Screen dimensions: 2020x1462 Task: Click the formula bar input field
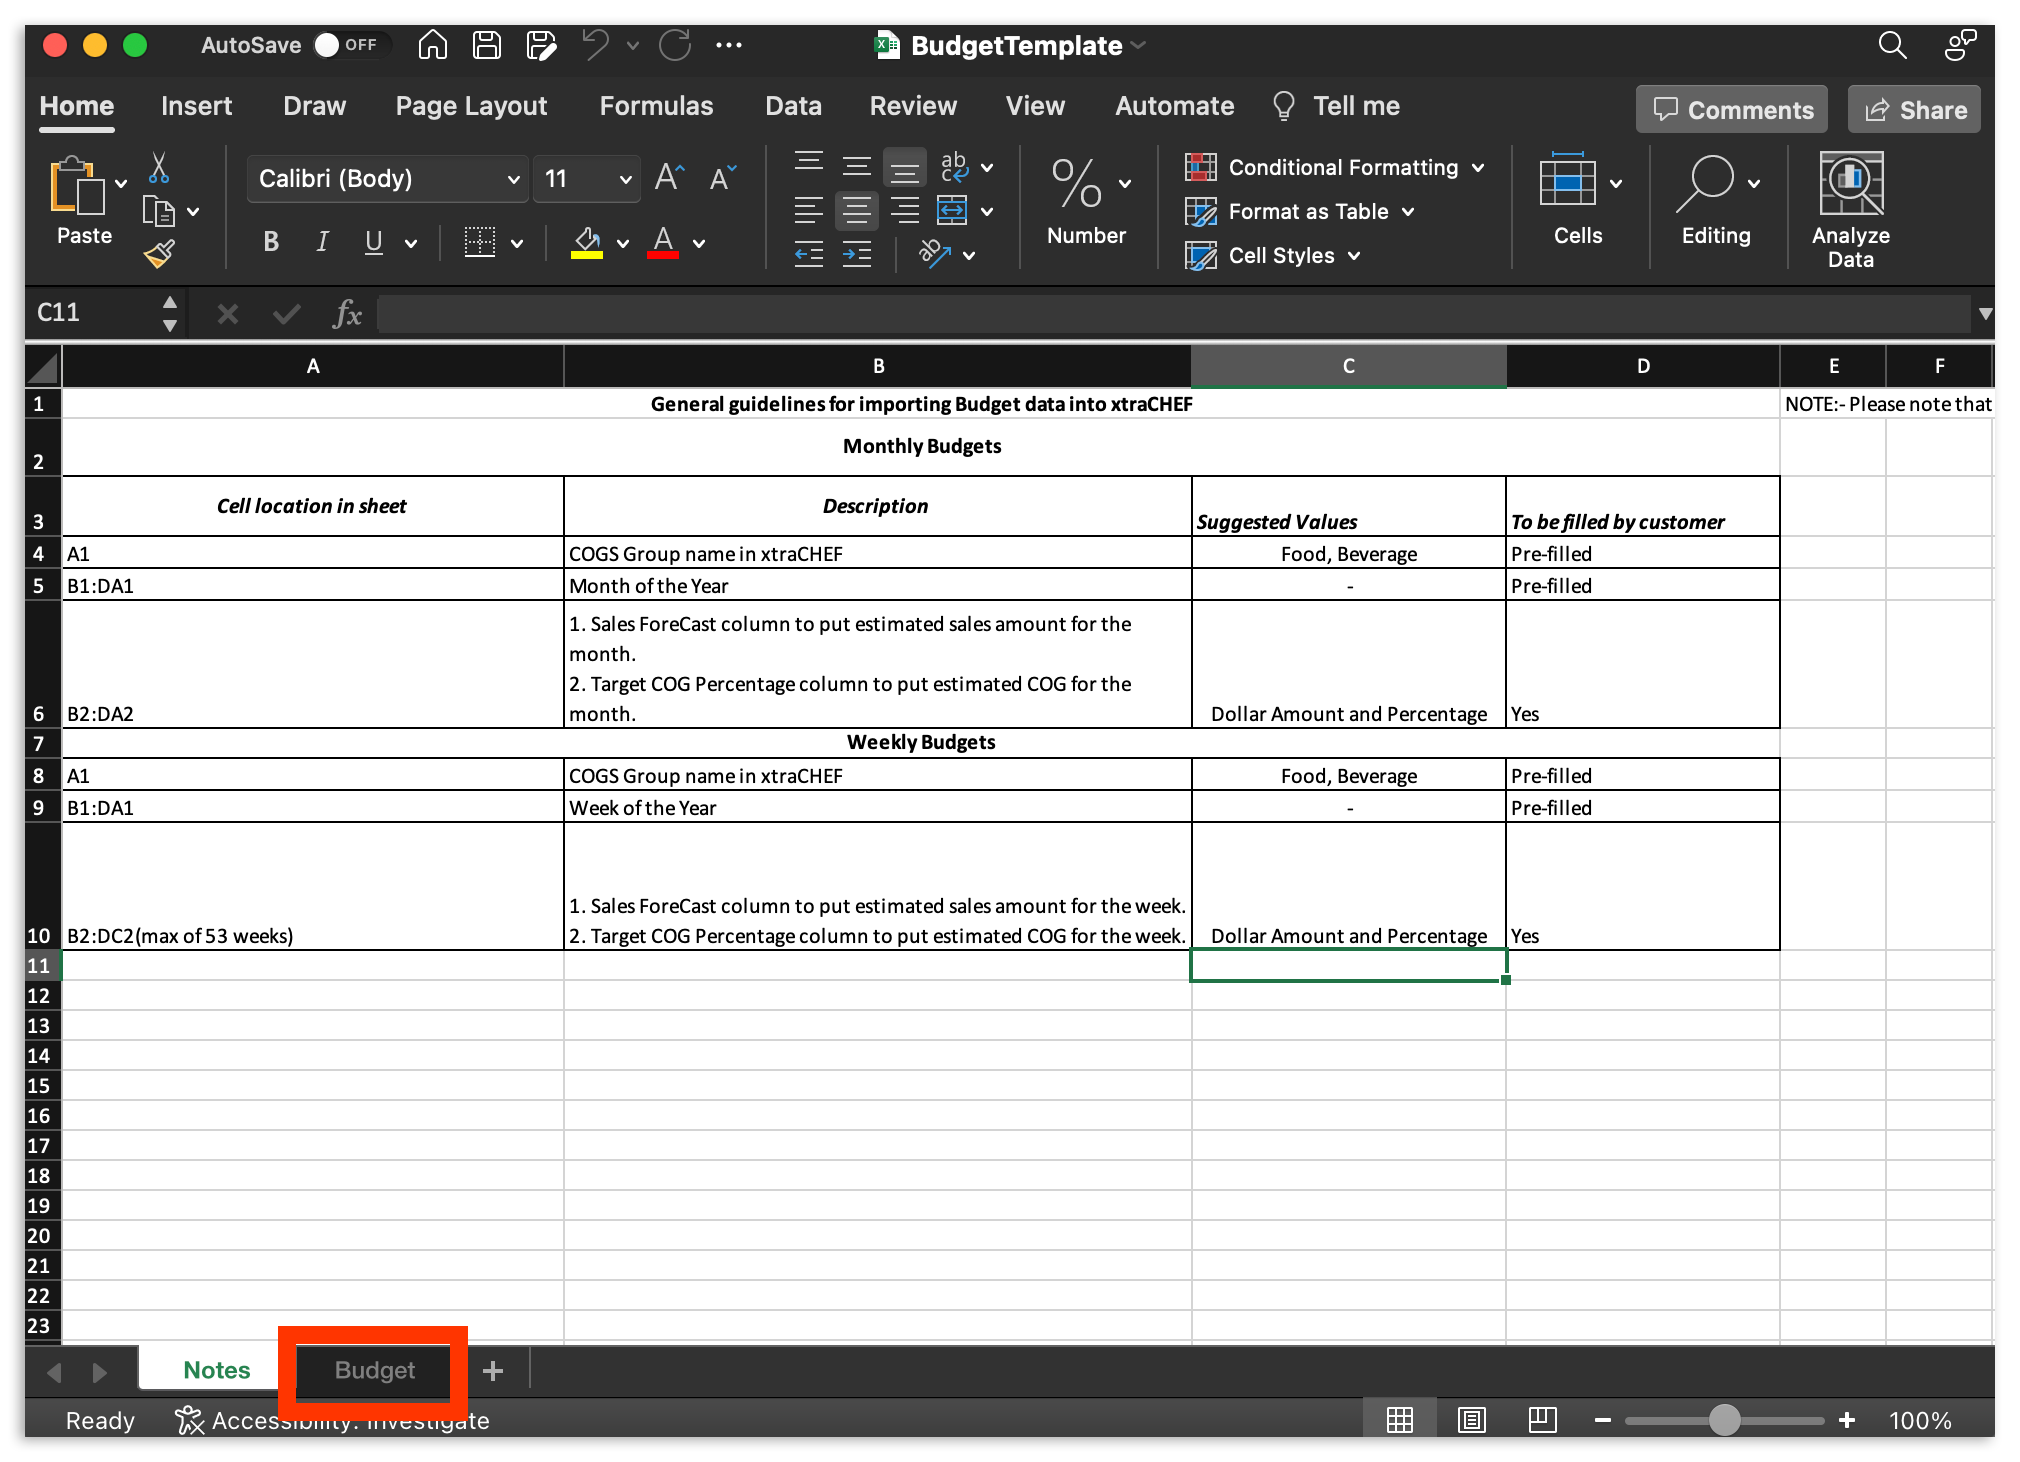point(1170,314)
